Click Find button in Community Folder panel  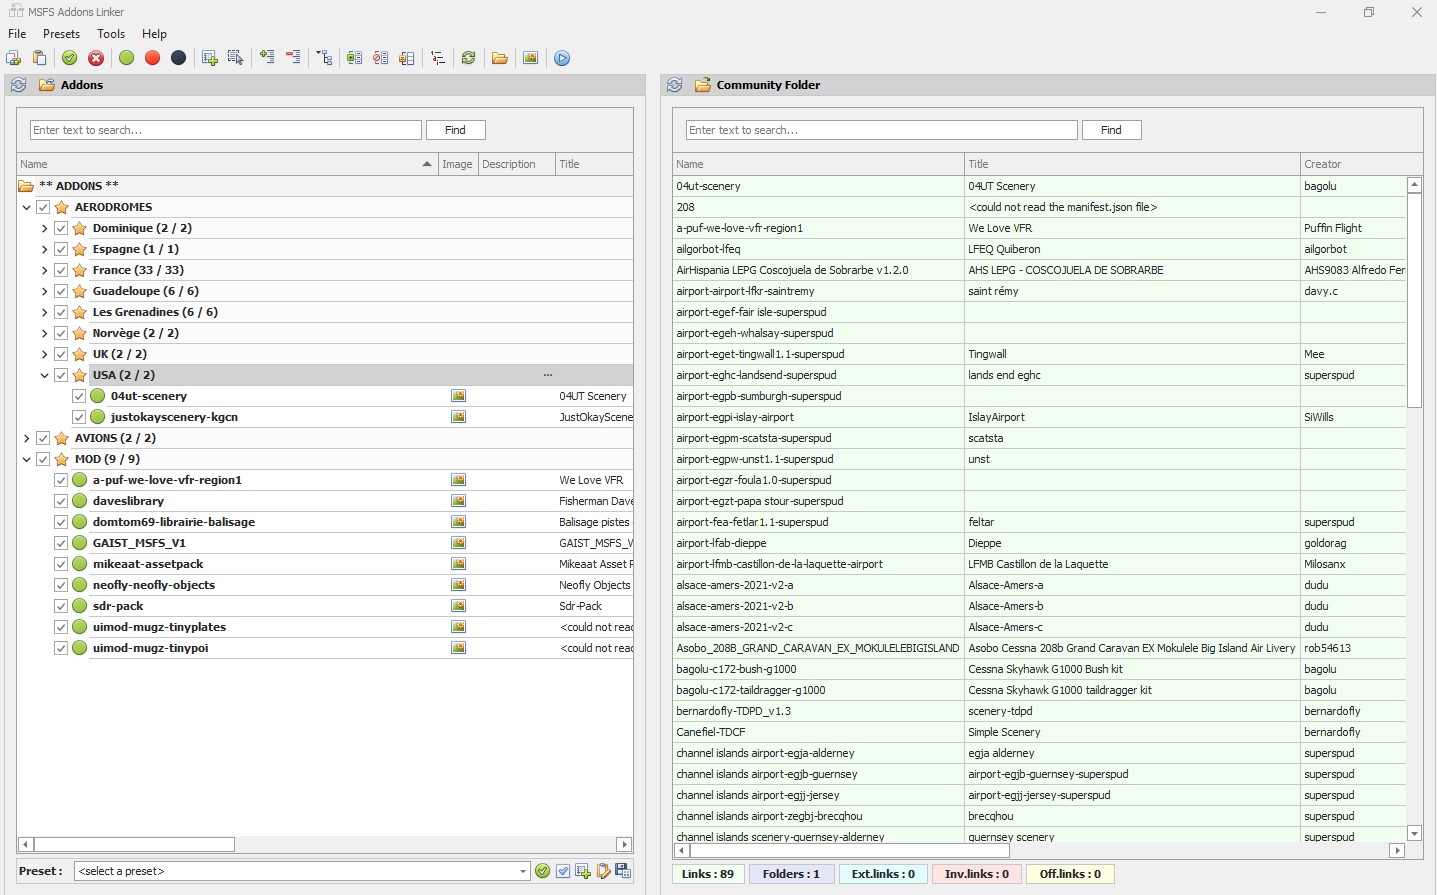click(1111, 130)
